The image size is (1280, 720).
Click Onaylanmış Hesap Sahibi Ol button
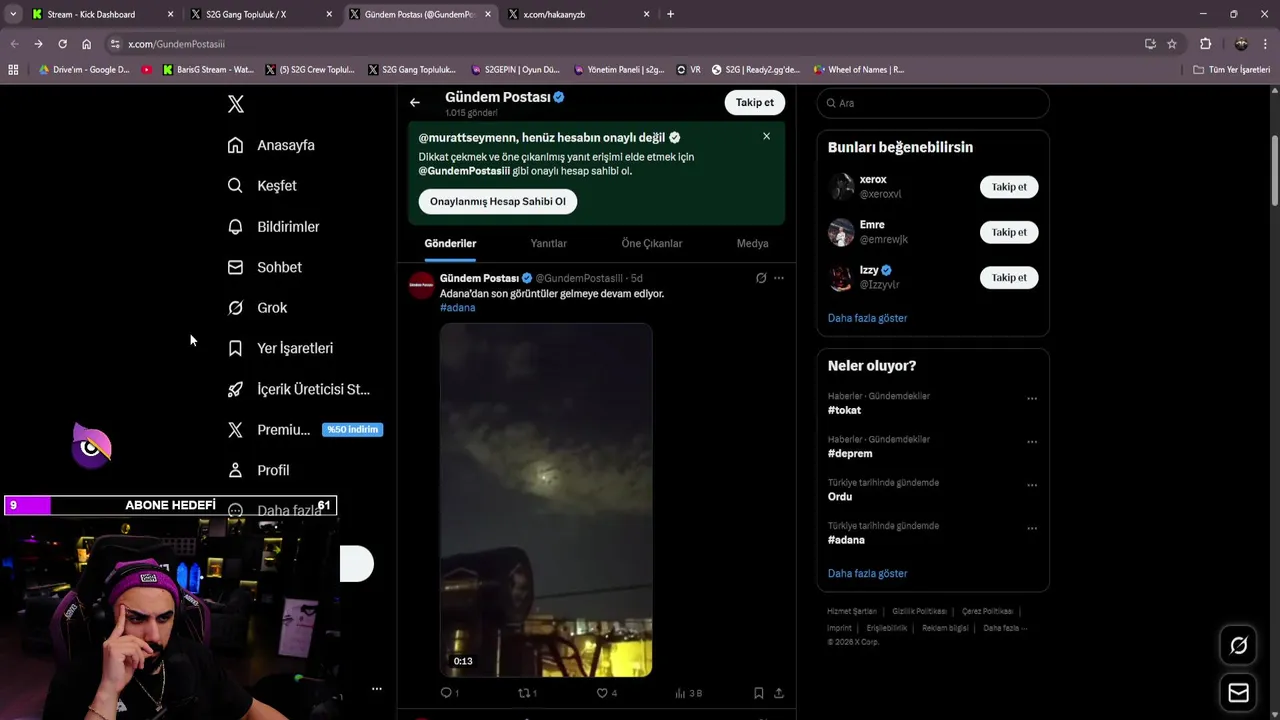[x=498, y=201]
